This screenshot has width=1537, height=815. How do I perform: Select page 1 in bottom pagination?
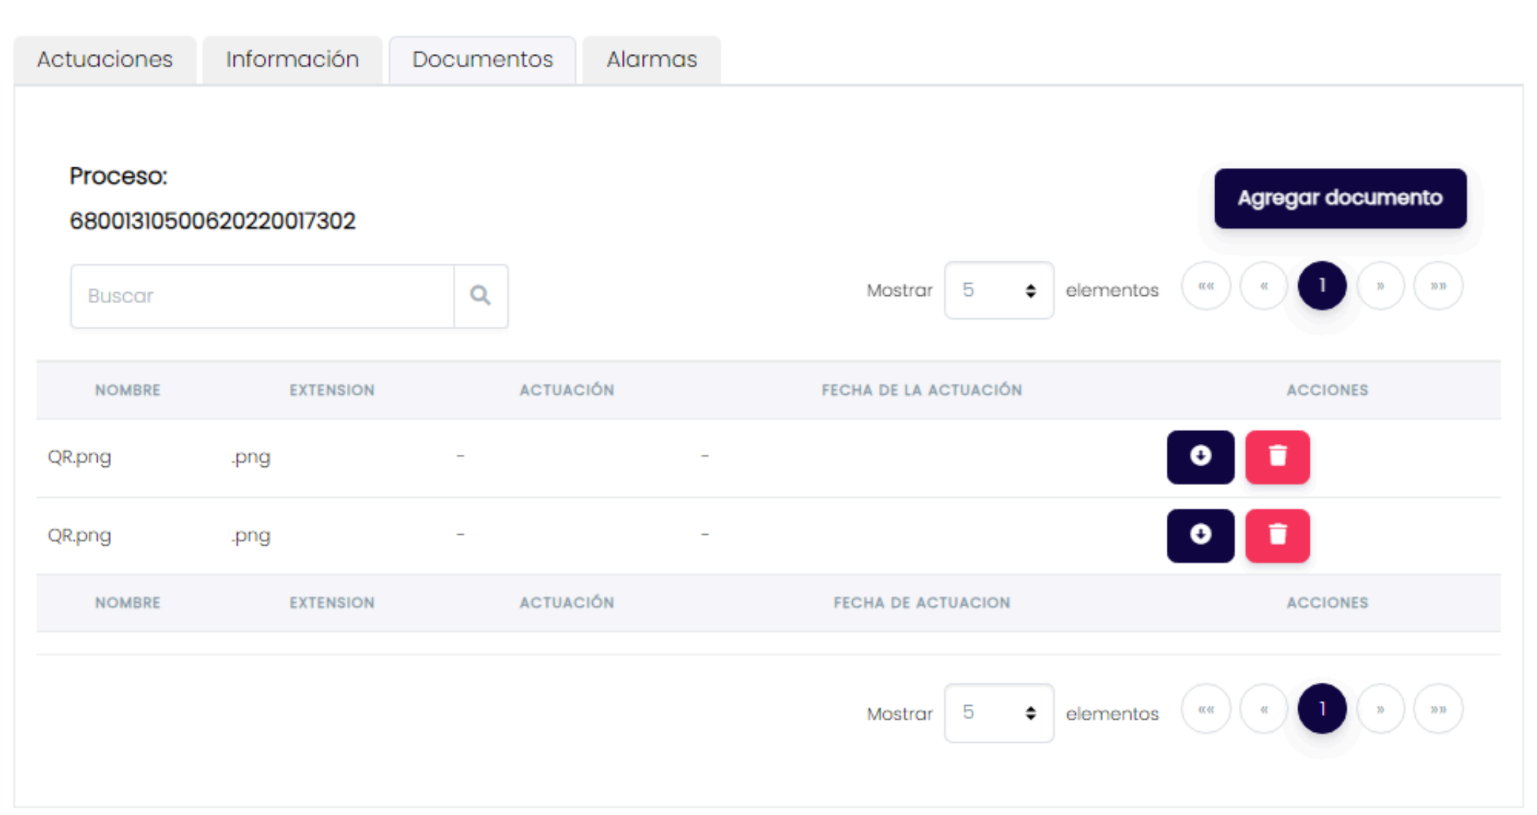pyautogui.click(x=1322, y=709)
